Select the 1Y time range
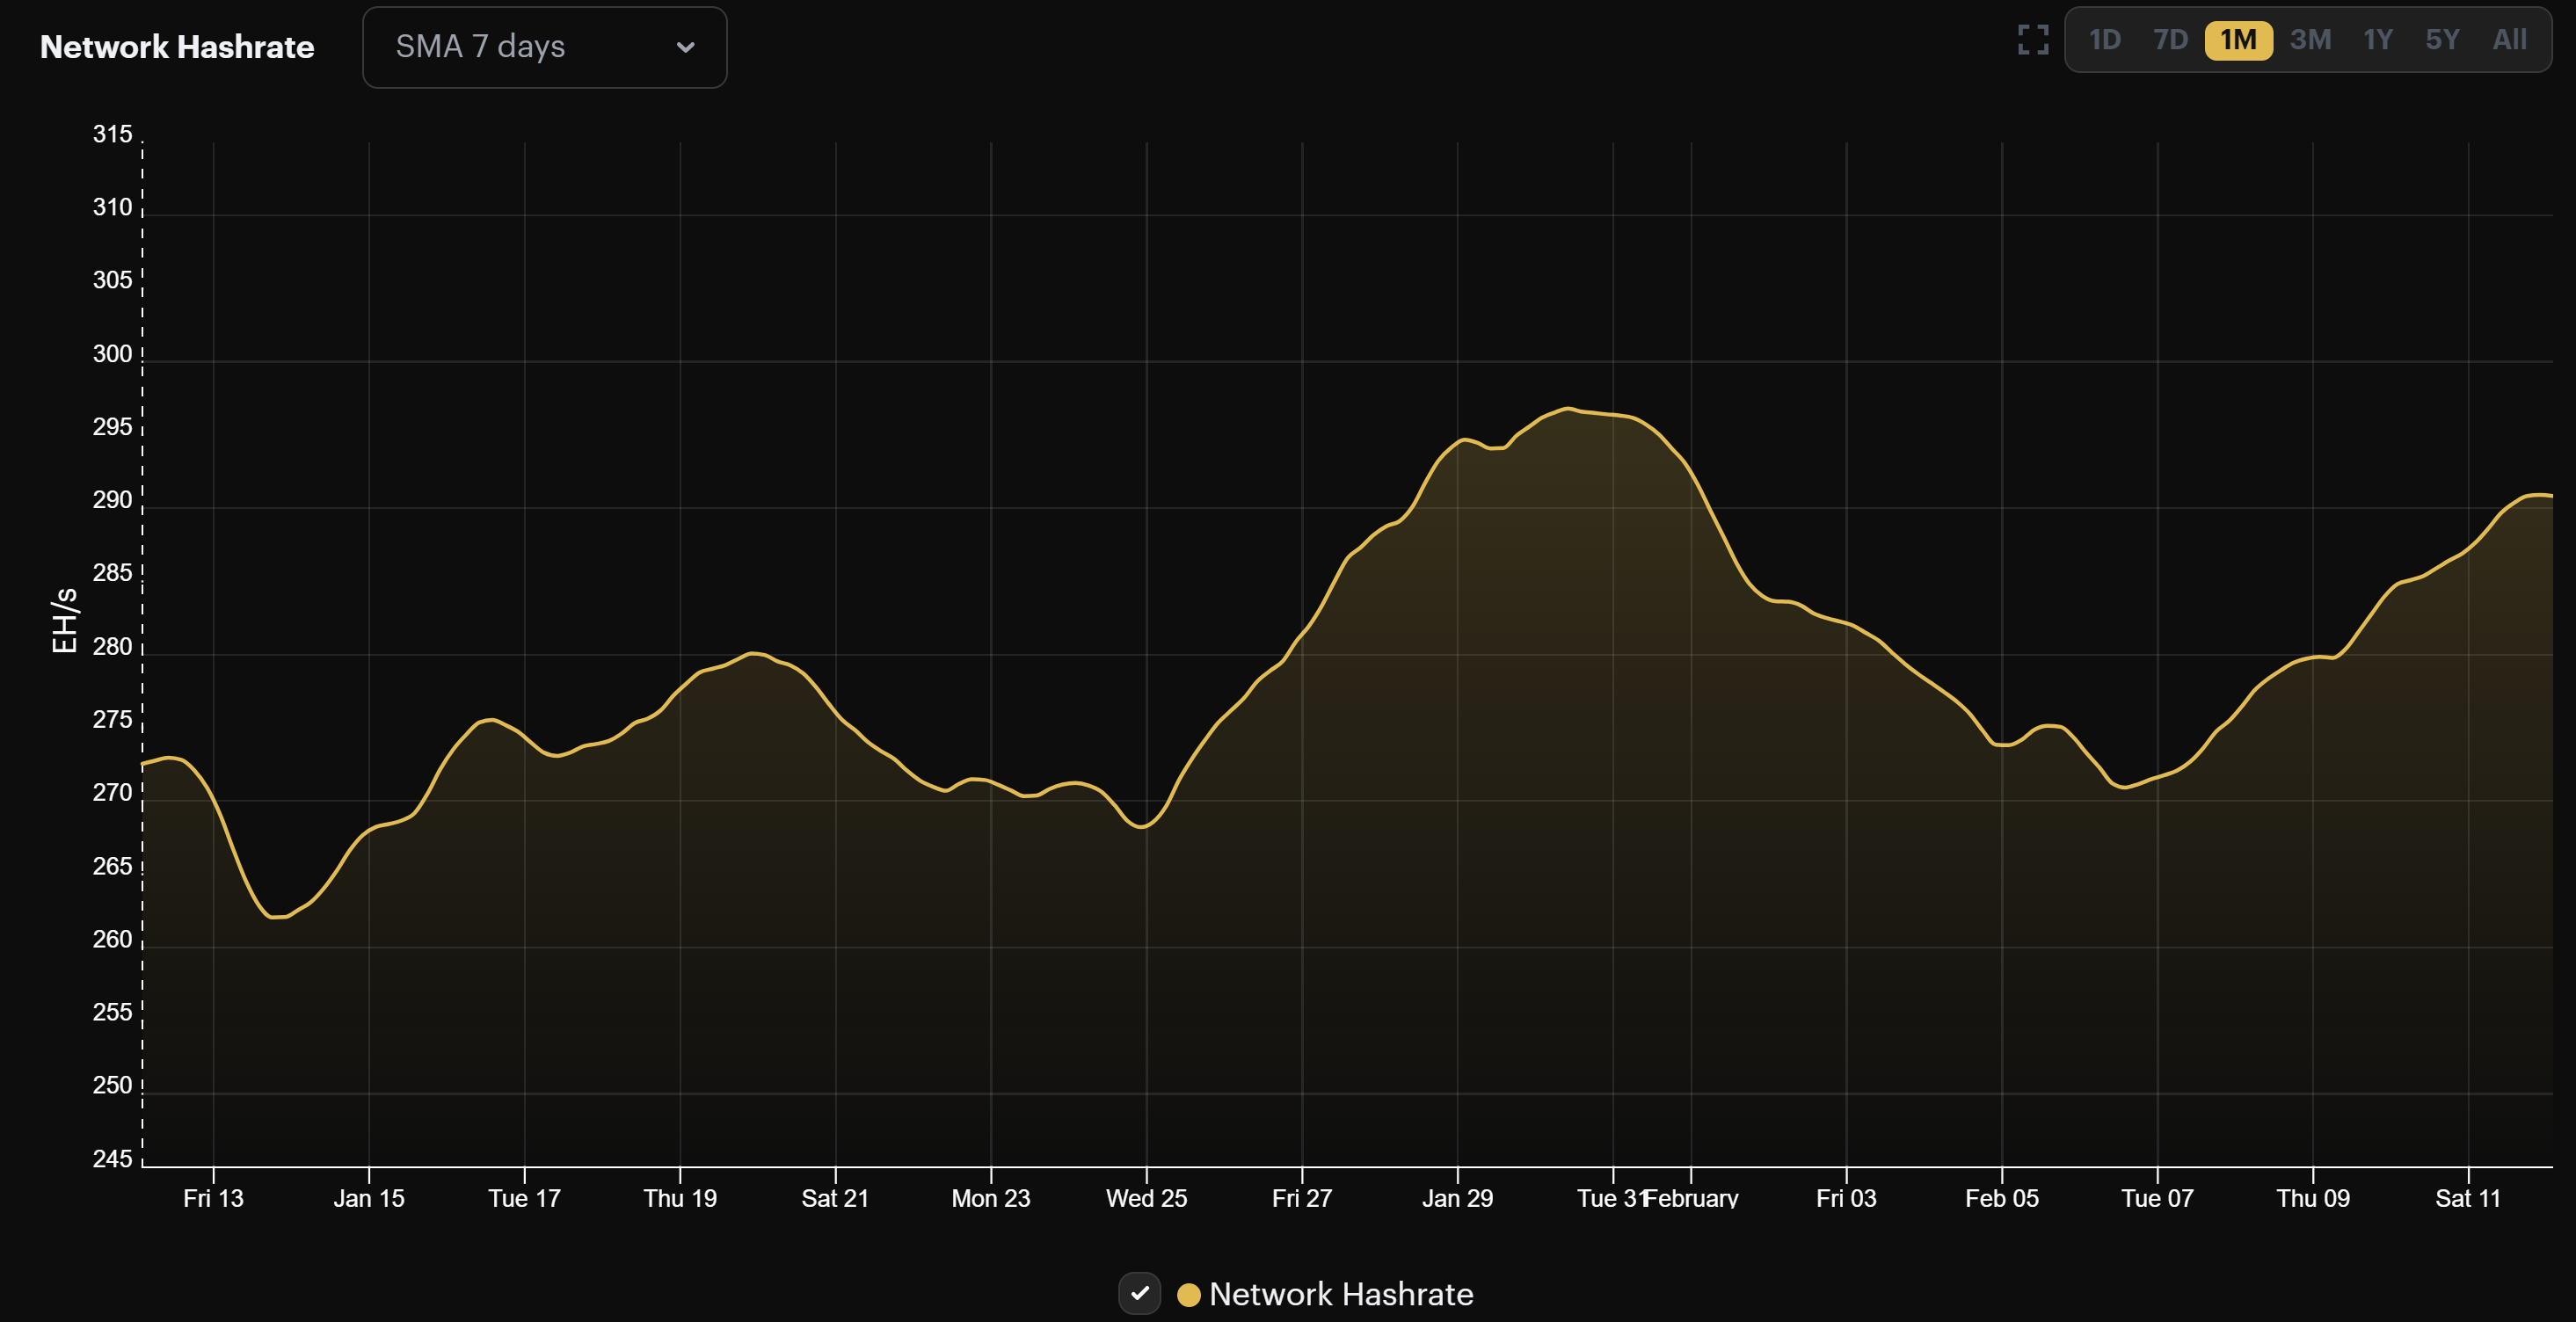Image resolution: width=2576 pixels, height=1322 pixels. (x=2378, y=40)
